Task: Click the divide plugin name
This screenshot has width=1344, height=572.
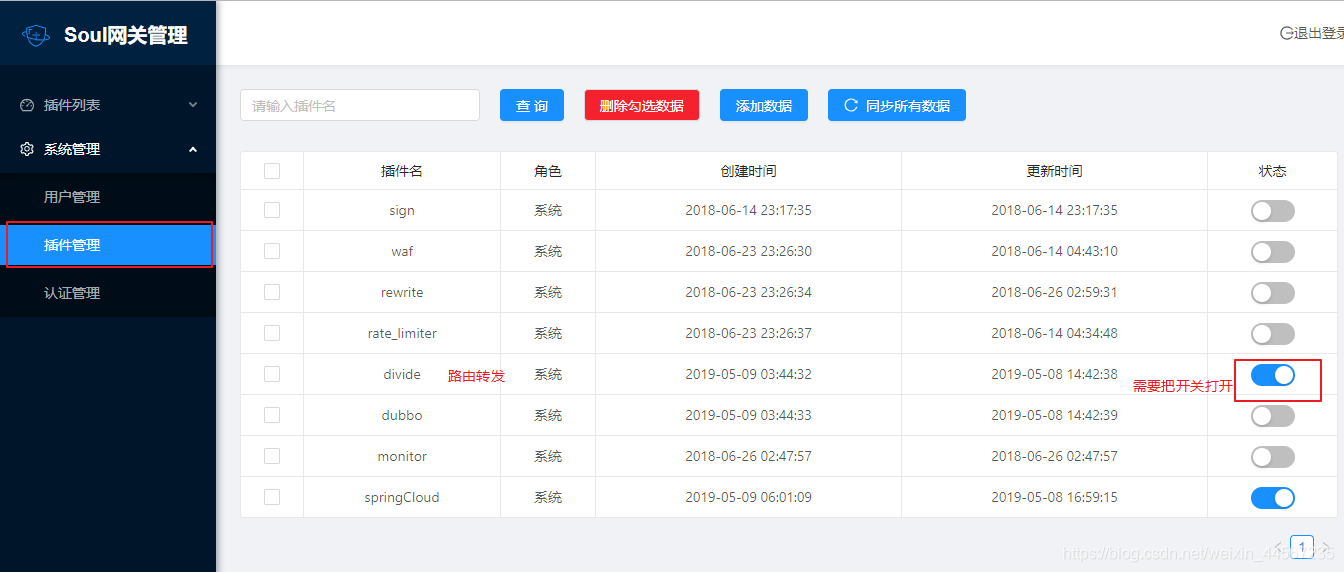Action: [x=402, y=374]
